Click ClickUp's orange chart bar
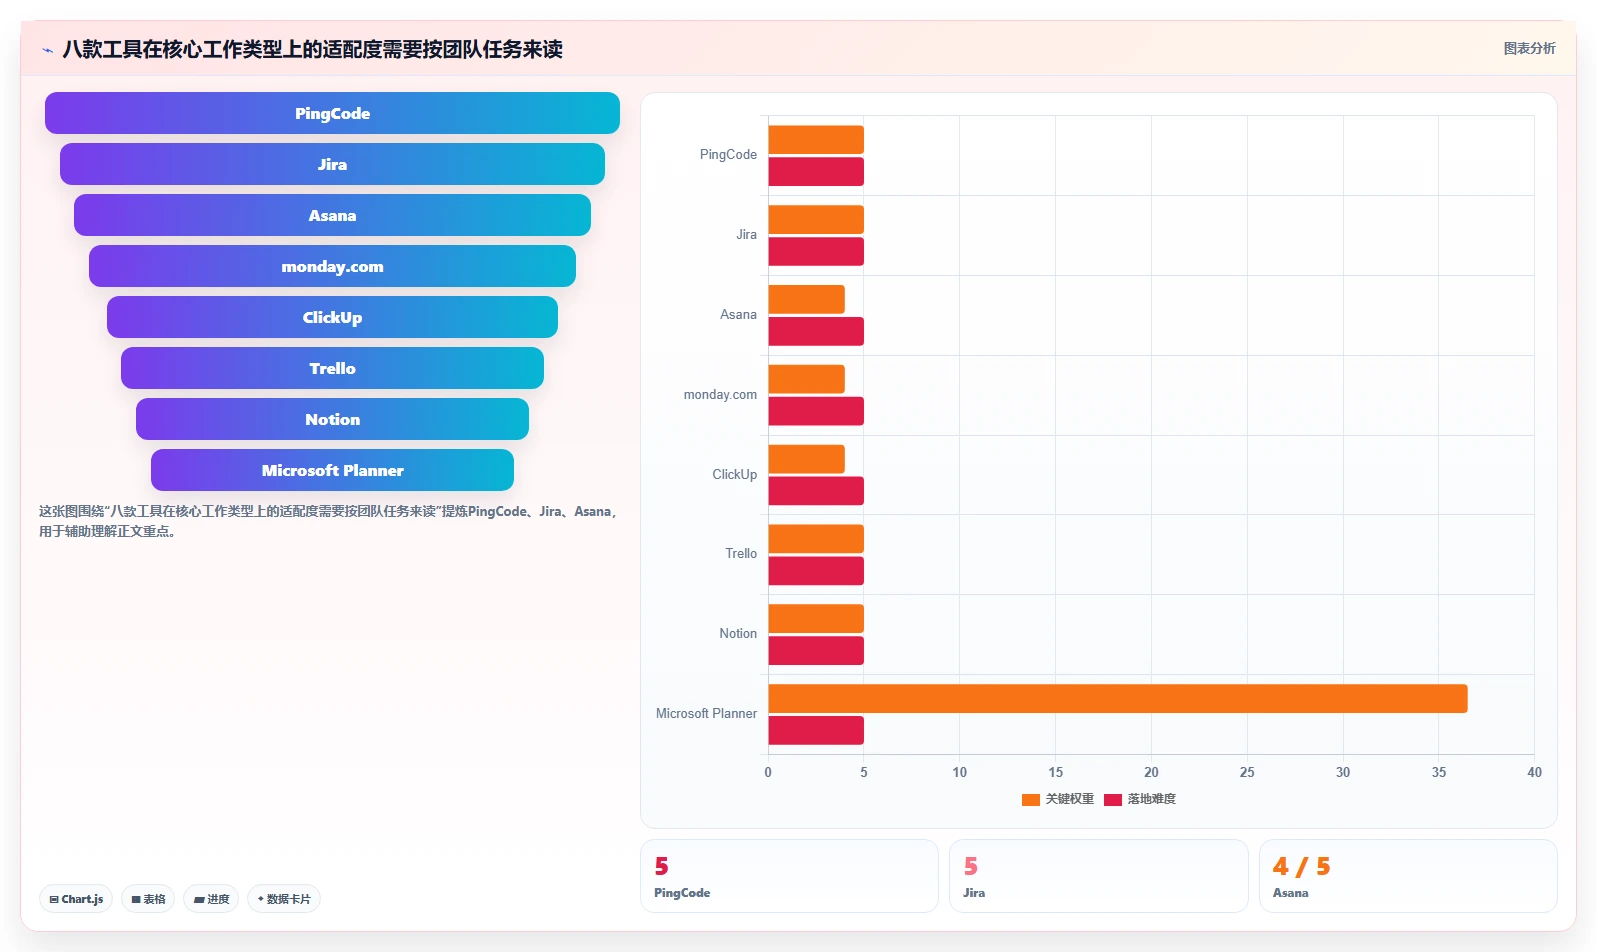Viewport: 1597px width, 952px height. tap(806, 459)
